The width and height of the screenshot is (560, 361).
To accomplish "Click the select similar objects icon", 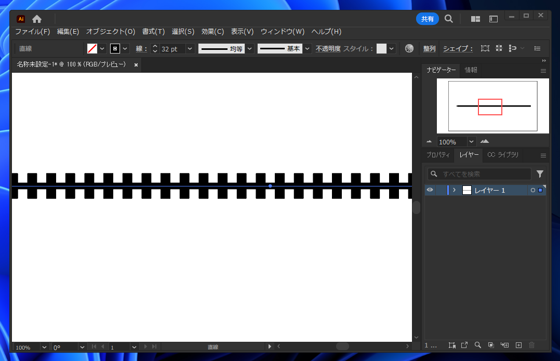I will pyautogui.click(x=513, y=48).
